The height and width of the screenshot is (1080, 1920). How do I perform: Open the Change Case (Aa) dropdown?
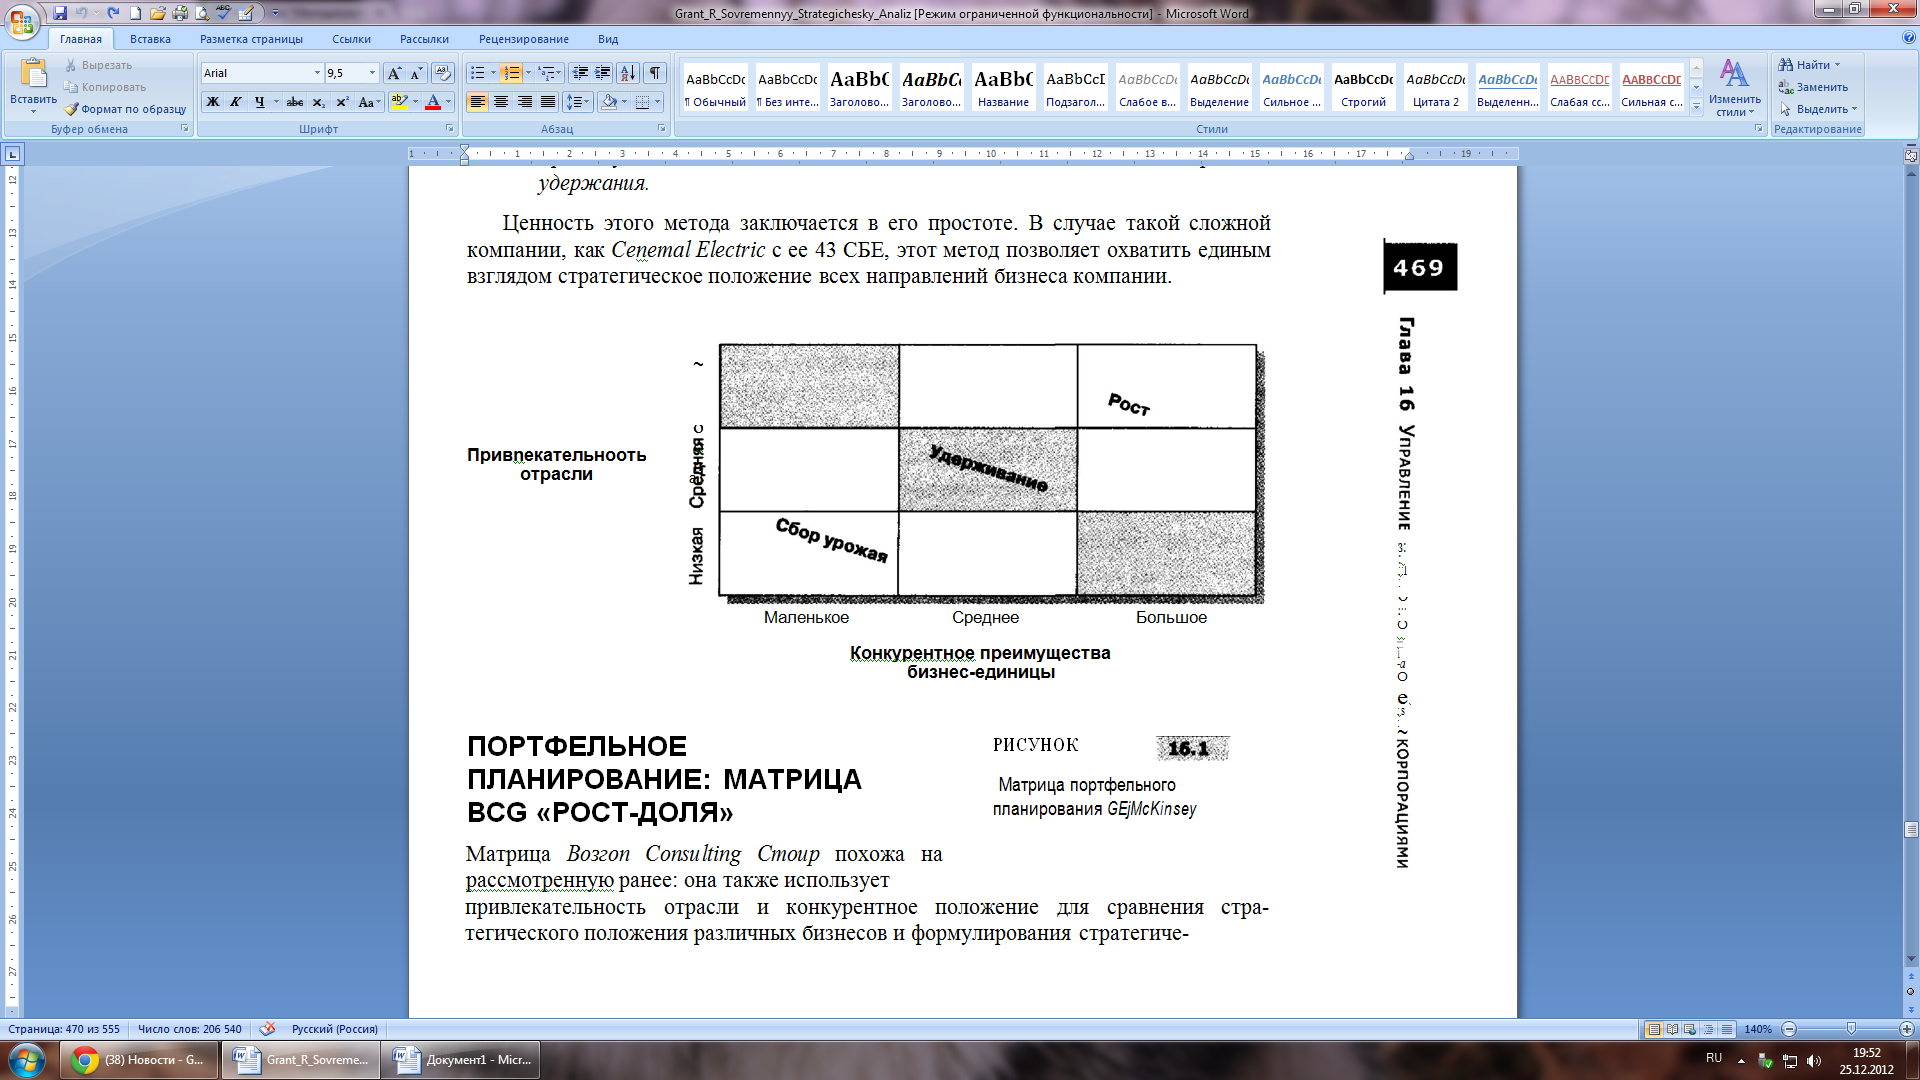tap(369, 102)
